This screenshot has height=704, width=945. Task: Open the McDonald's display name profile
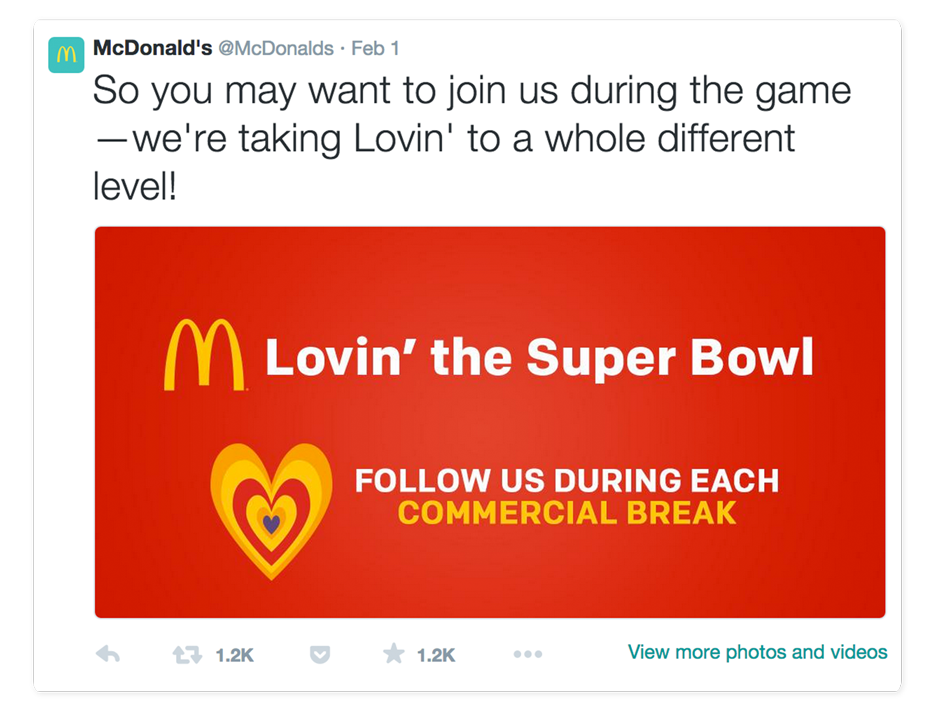click(x=152, y=48)
